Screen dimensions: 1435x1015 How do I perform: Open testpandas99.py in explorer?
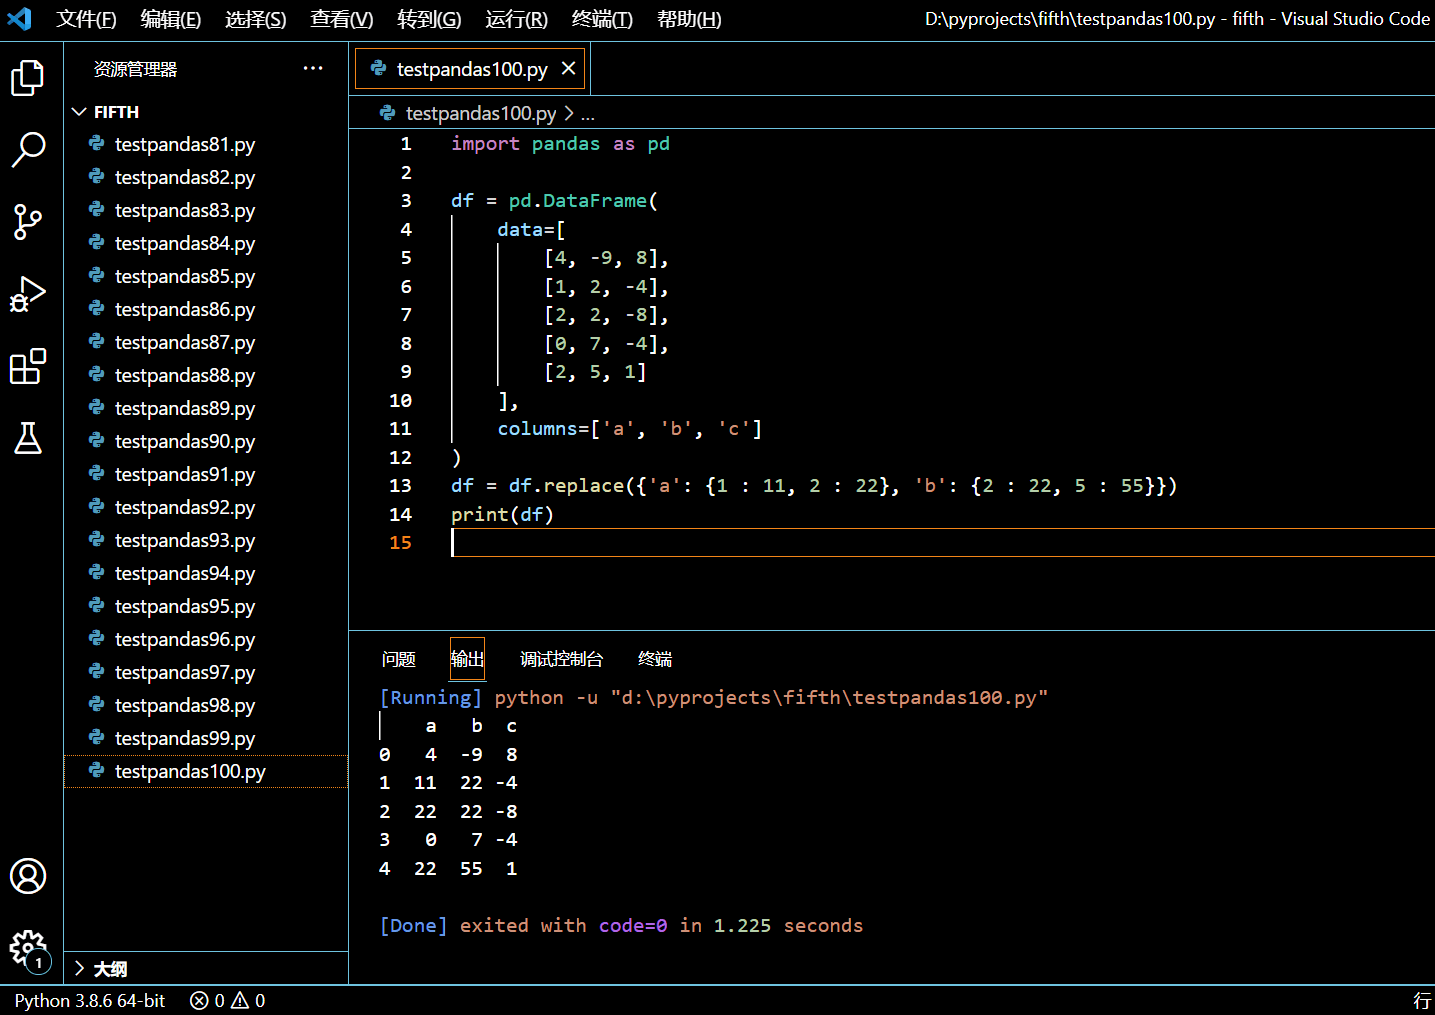206,738
